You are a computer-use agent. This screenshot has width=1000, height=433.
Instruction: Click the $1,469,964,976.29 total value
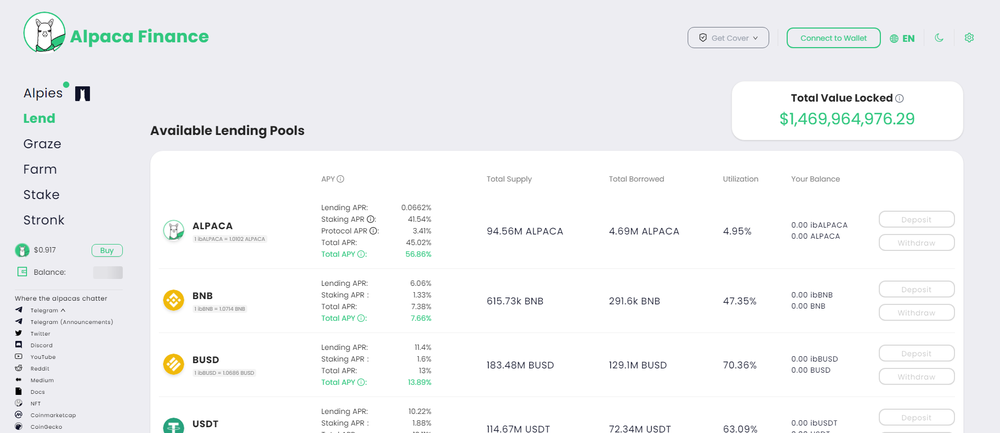coord(847,119)
